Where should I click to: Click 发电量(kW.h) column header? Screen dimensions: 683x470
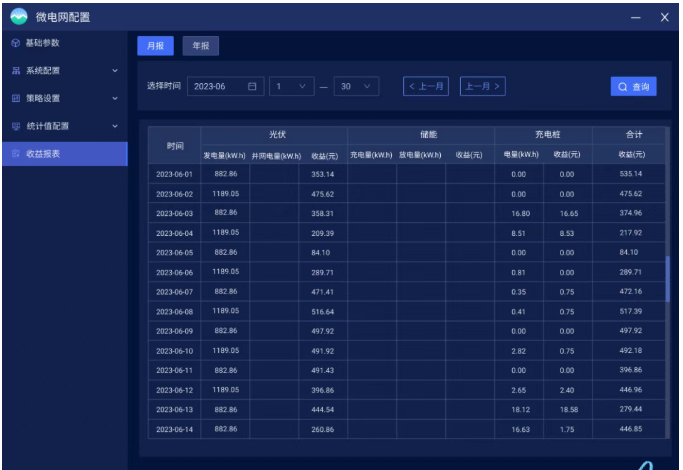tap(224, 155)
